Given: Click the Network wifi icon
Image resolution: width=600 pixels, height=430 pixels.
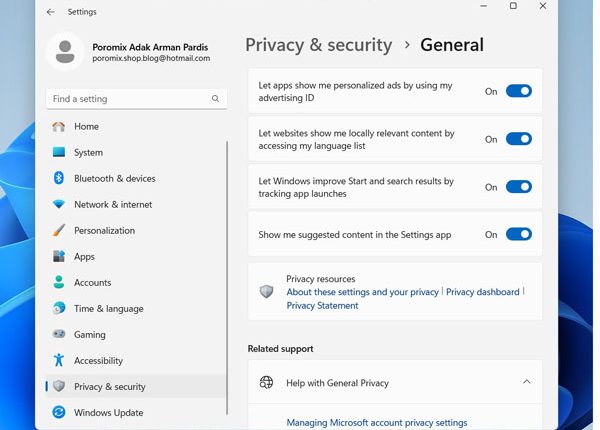Looking at the screenshot, I should [x=59, y=204].
